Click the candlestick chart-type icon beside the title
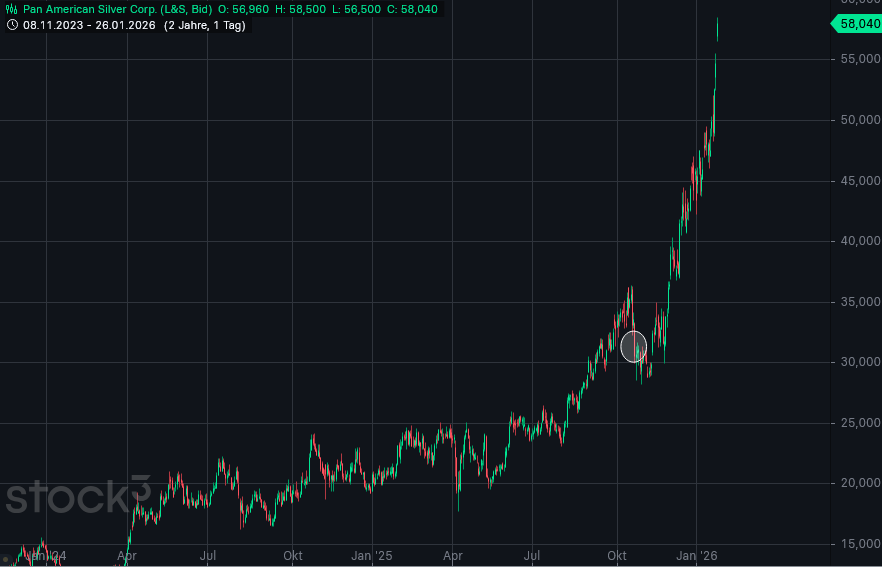The image size is (882, 567). click(12, 9)
